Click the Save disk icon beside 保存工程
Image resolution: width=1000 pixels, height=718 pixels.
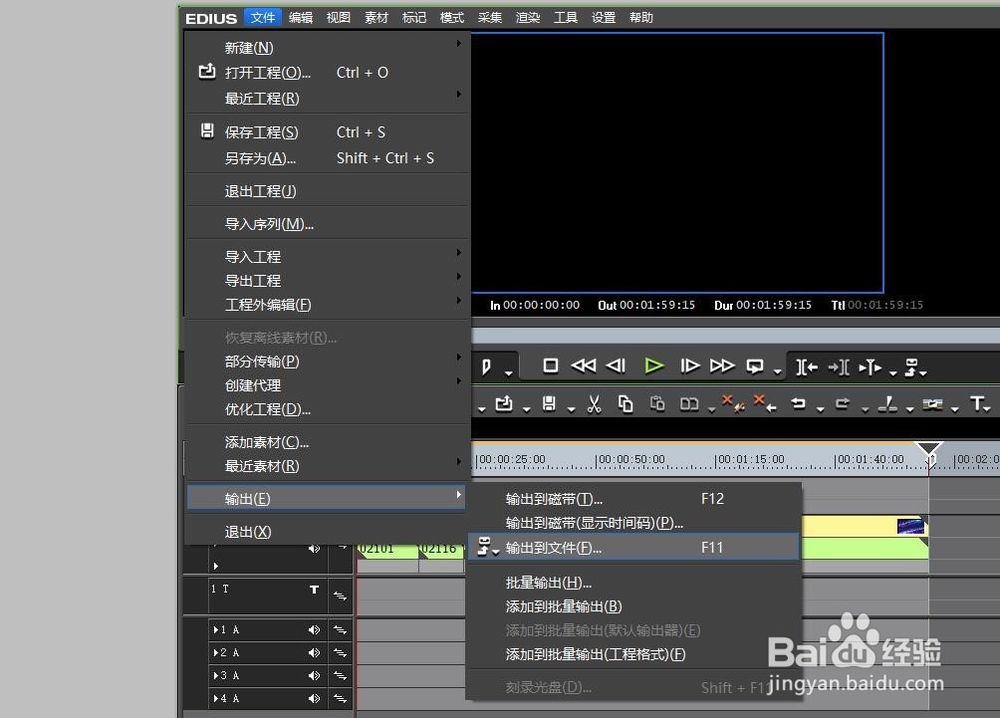[x=207, y=131]
